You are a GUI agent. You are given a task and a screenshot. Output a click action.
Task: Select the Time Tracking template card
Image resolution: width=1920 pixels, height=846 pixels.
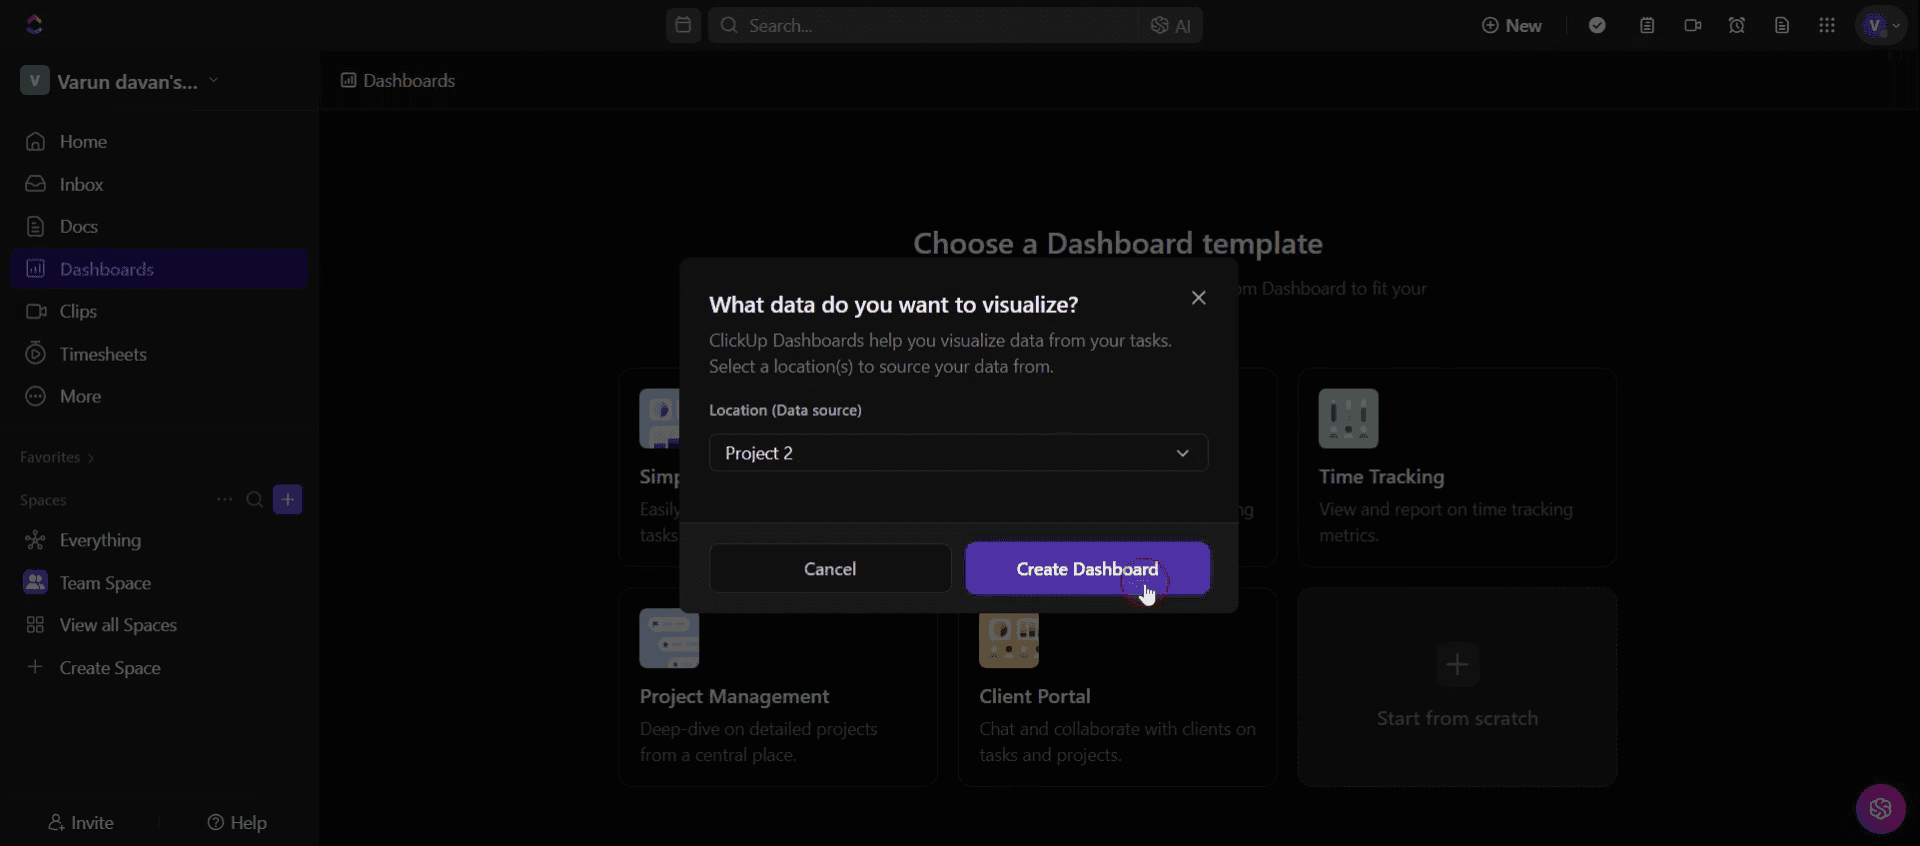click(x=1457, y=467)
